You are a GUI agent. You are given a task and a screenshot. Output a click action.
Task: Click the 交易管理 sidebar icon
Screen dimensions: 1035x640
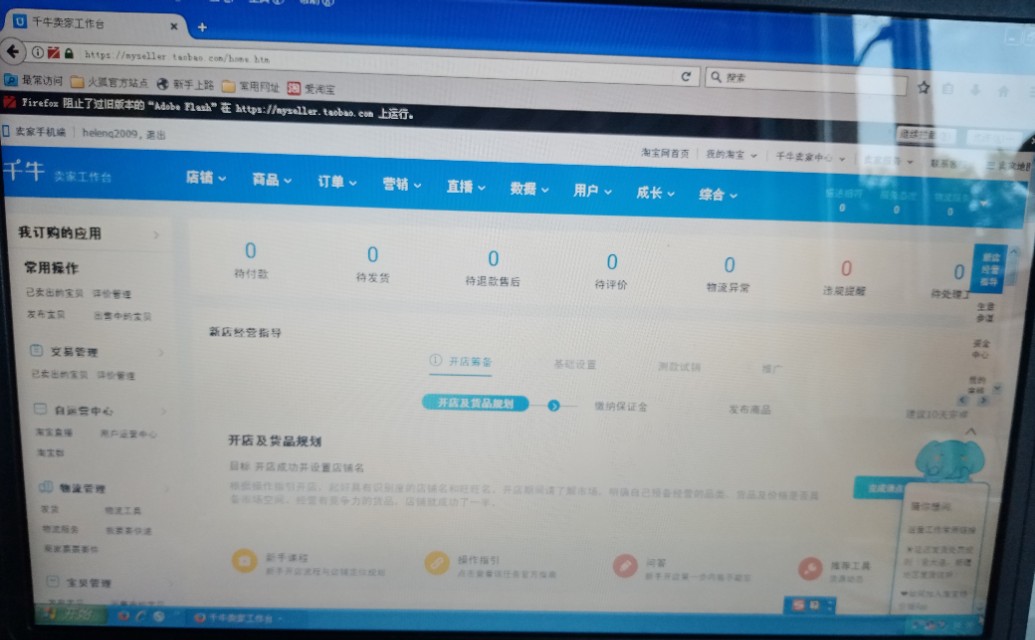[38, 352]
